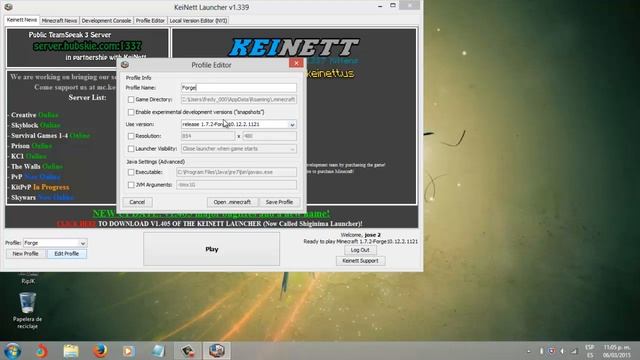This screenshot has height=360, width=640.
Task: Open the Recycle Bin (Papelera de reciclaje)
Action: pyautogui.click(x=27, y=310)
